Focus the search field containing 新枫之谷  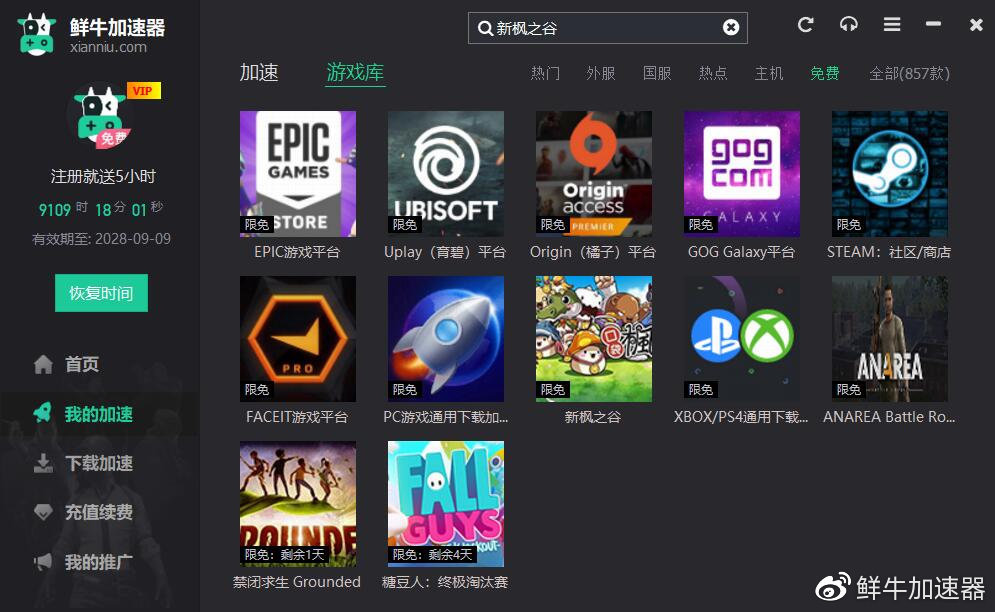[x=607, y=28]
